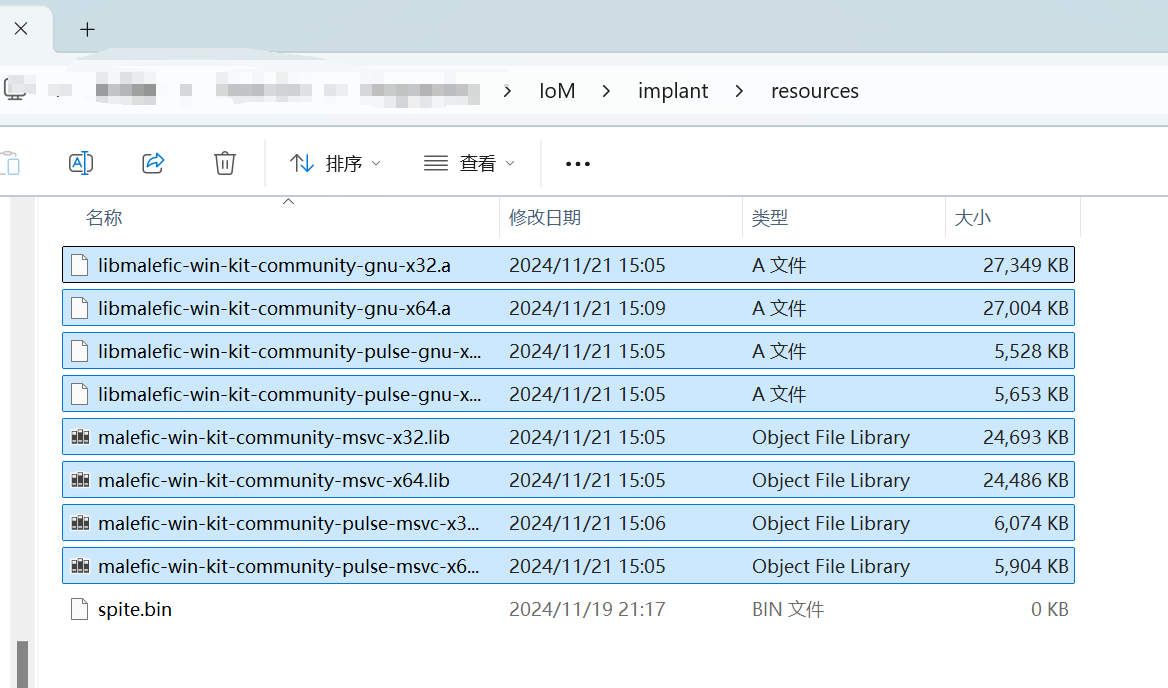The height and width of the screenshot is (688, 1168).
Task: Click the Share icon in the toolbar
Action: coord(153,162)
